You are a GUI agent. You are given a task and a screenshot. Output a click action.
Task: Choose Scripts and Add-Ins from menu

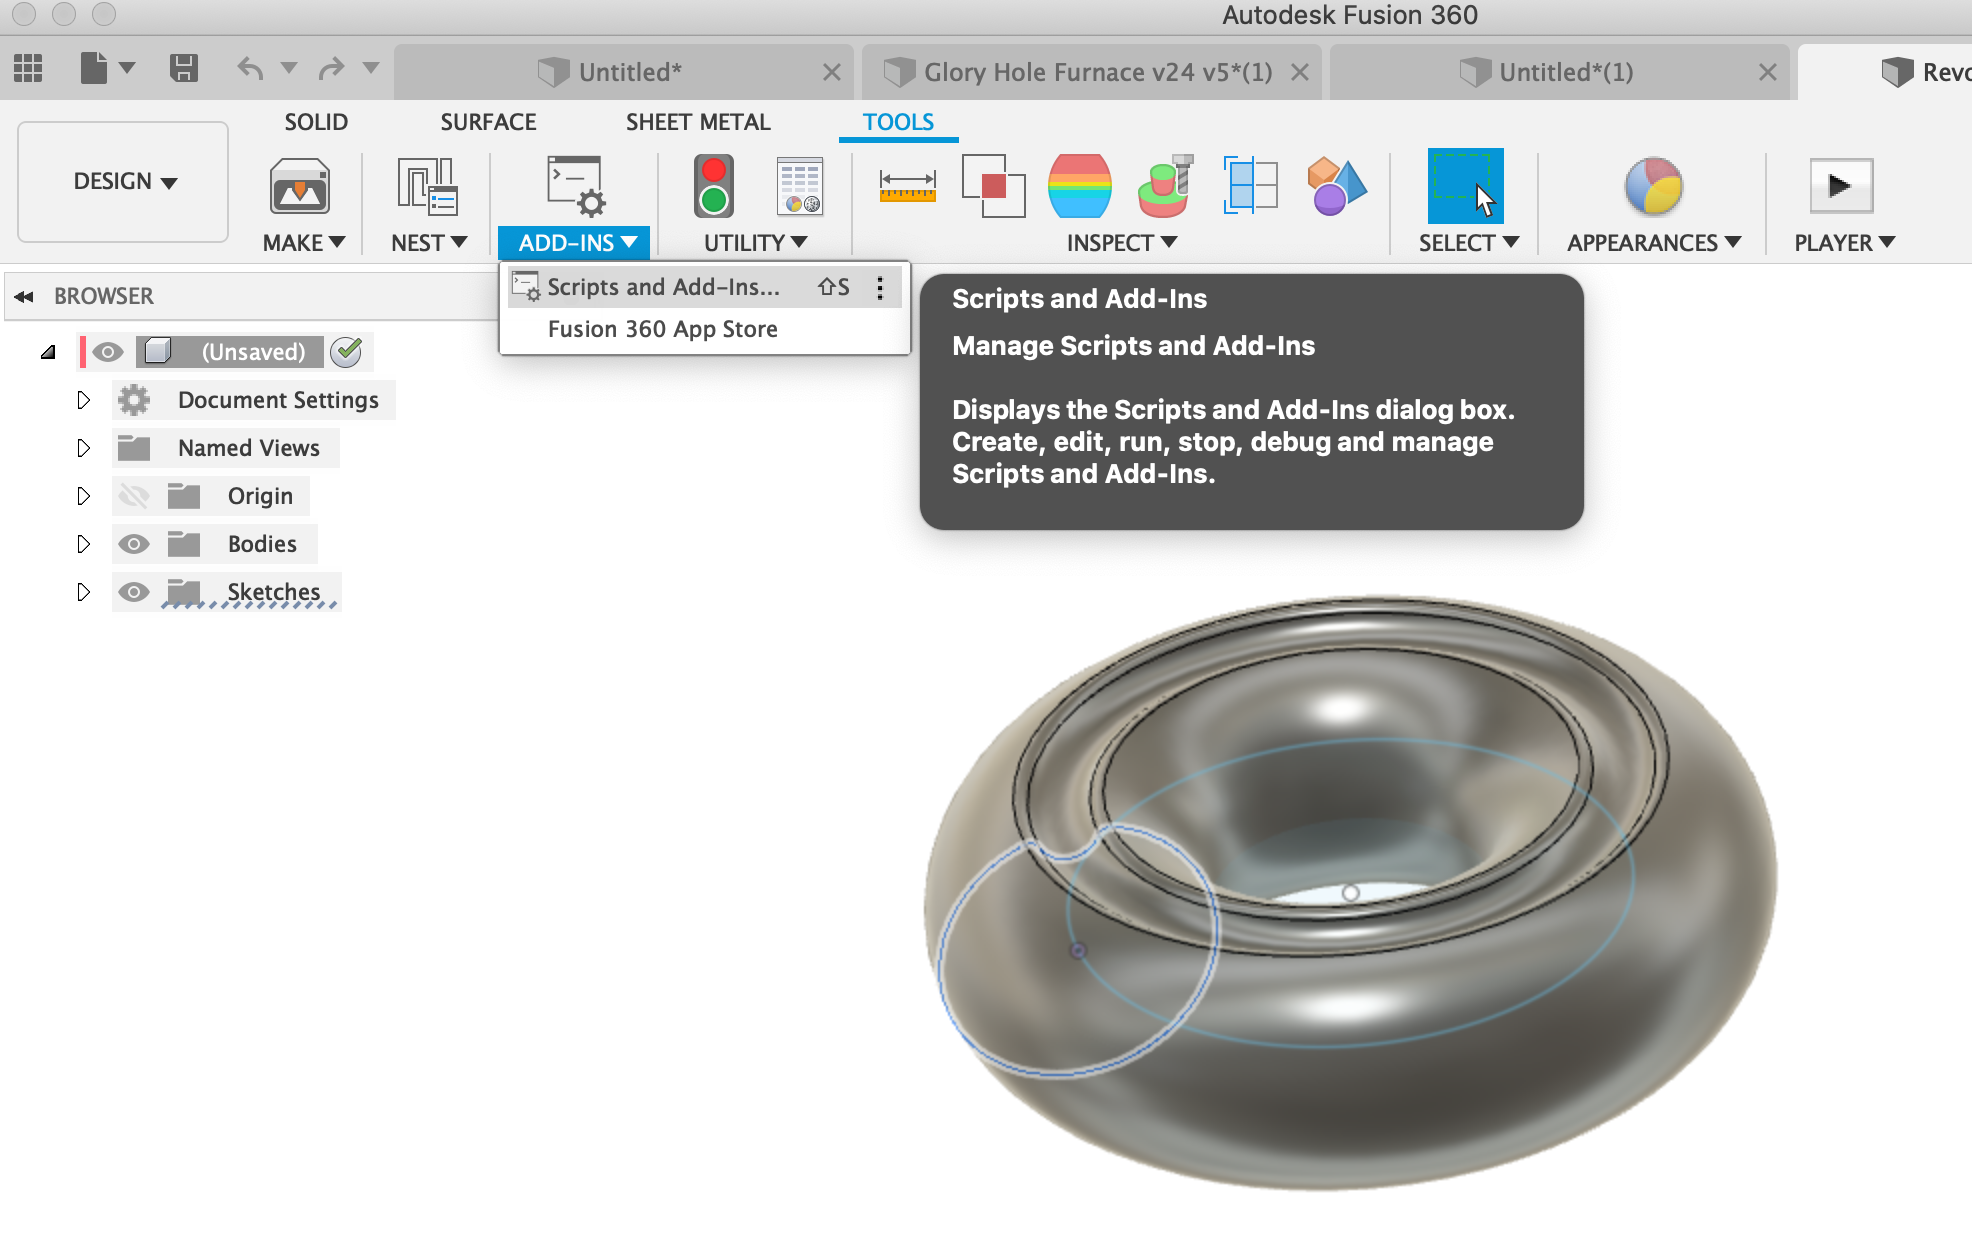click(663, 286)
